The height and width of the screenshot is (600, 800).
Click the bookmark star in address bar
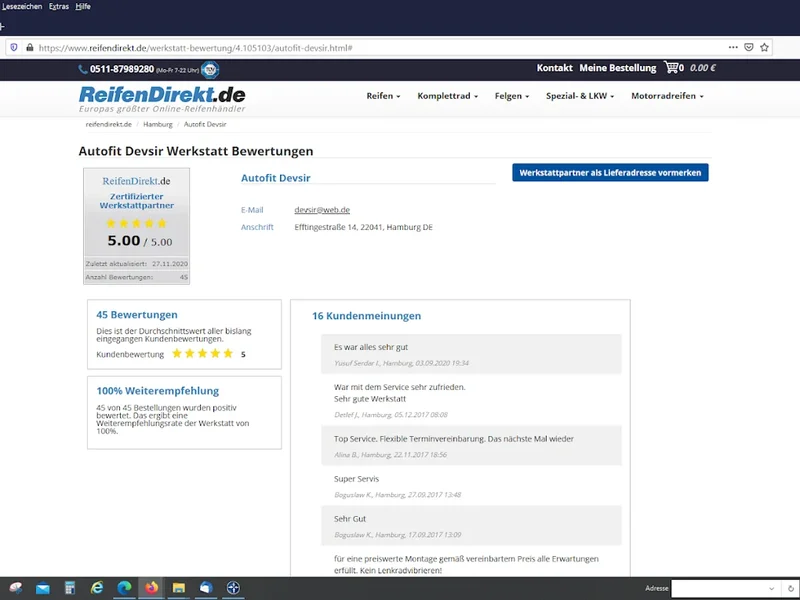tap(764, 47)
